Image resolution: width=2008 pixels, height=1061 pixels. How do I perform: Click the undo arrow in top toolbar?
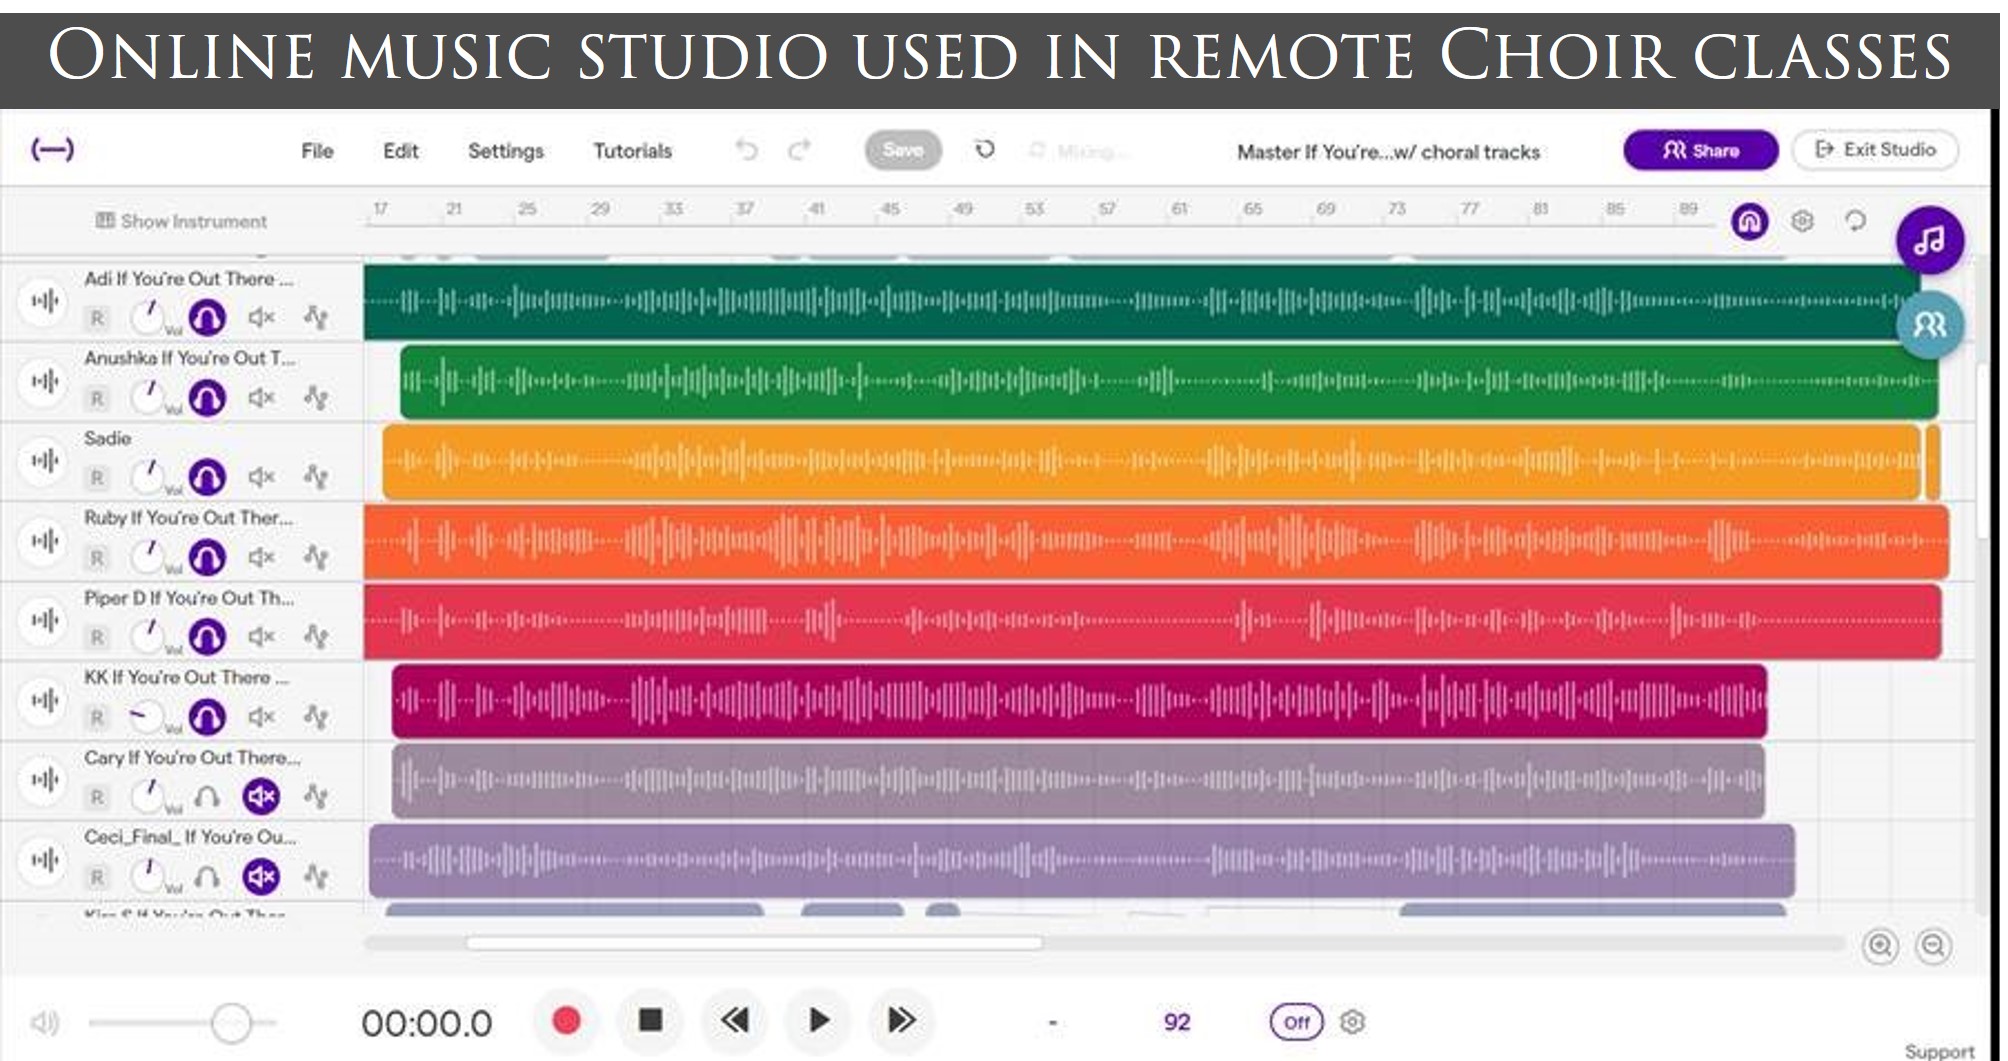click(746, 150)
